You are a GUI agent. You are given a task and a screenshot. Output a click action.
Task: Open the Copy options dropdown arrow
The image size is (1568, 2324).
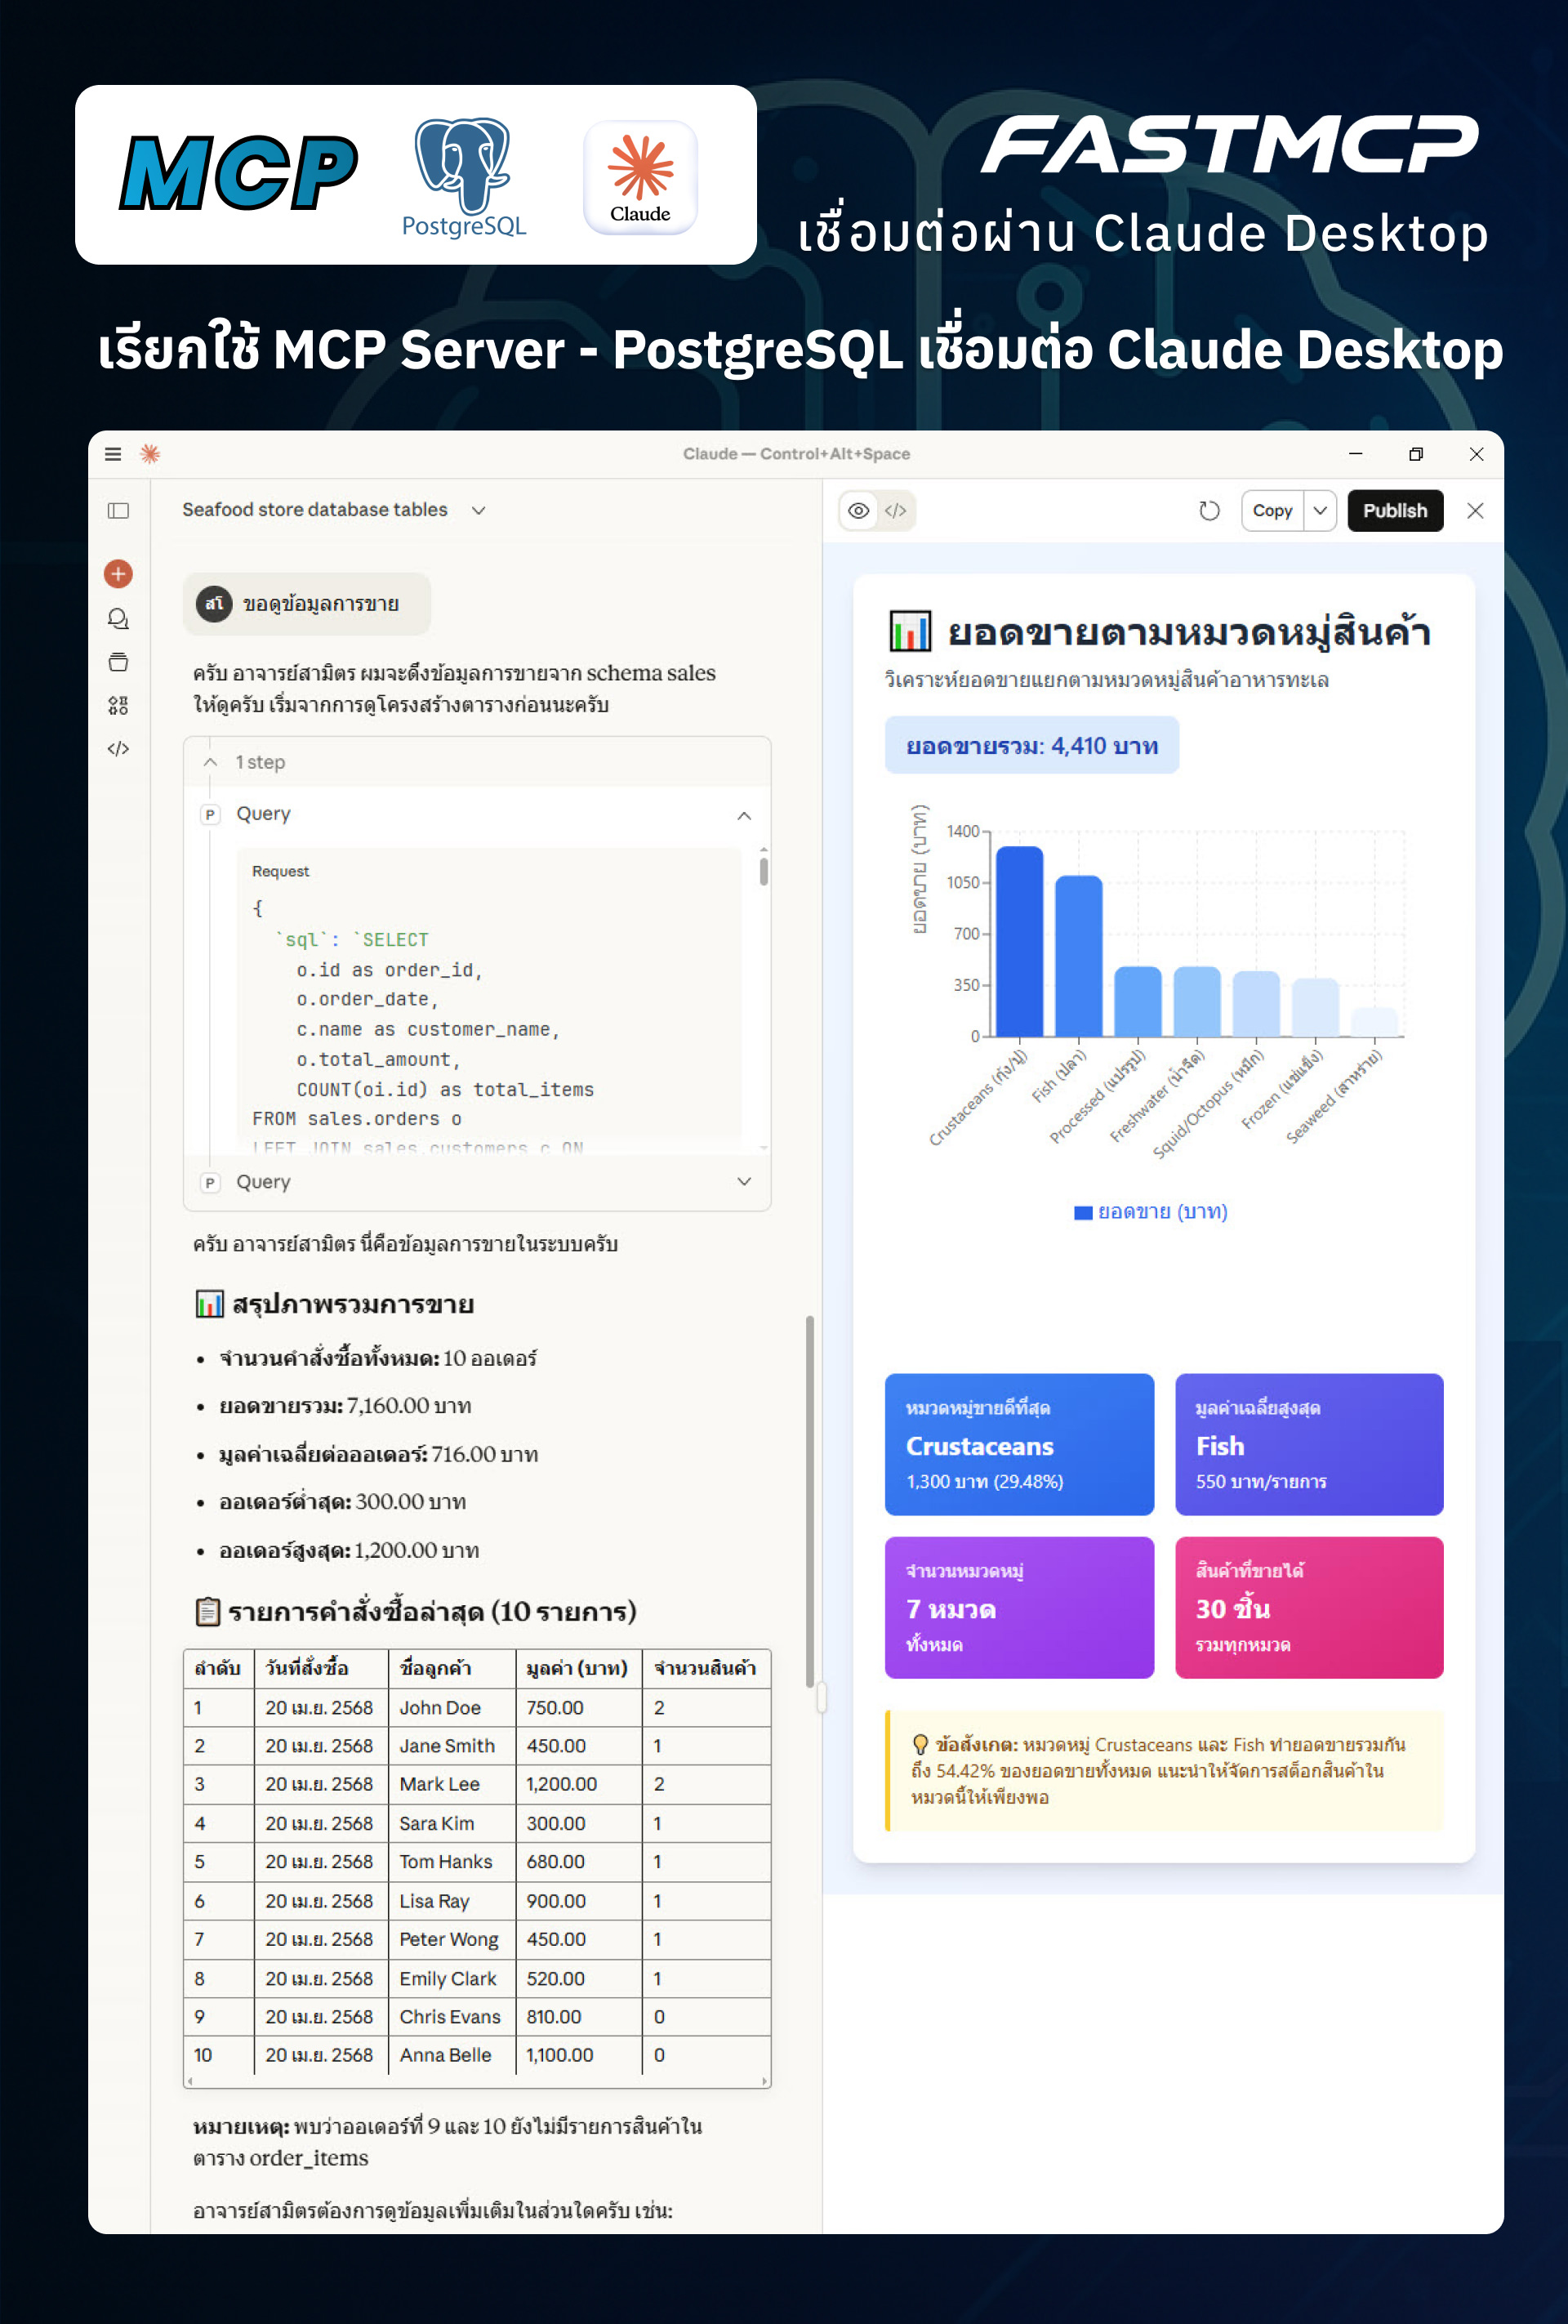coord(1320,511)
